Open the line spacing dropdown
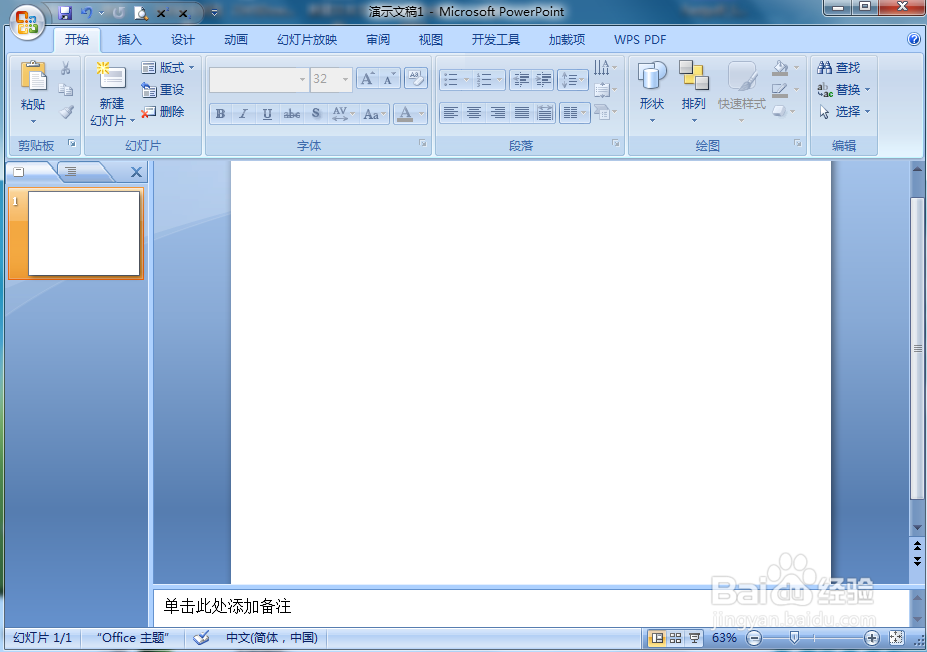The height and width of the screenshot is (652, 927). (x=572, y=79)
